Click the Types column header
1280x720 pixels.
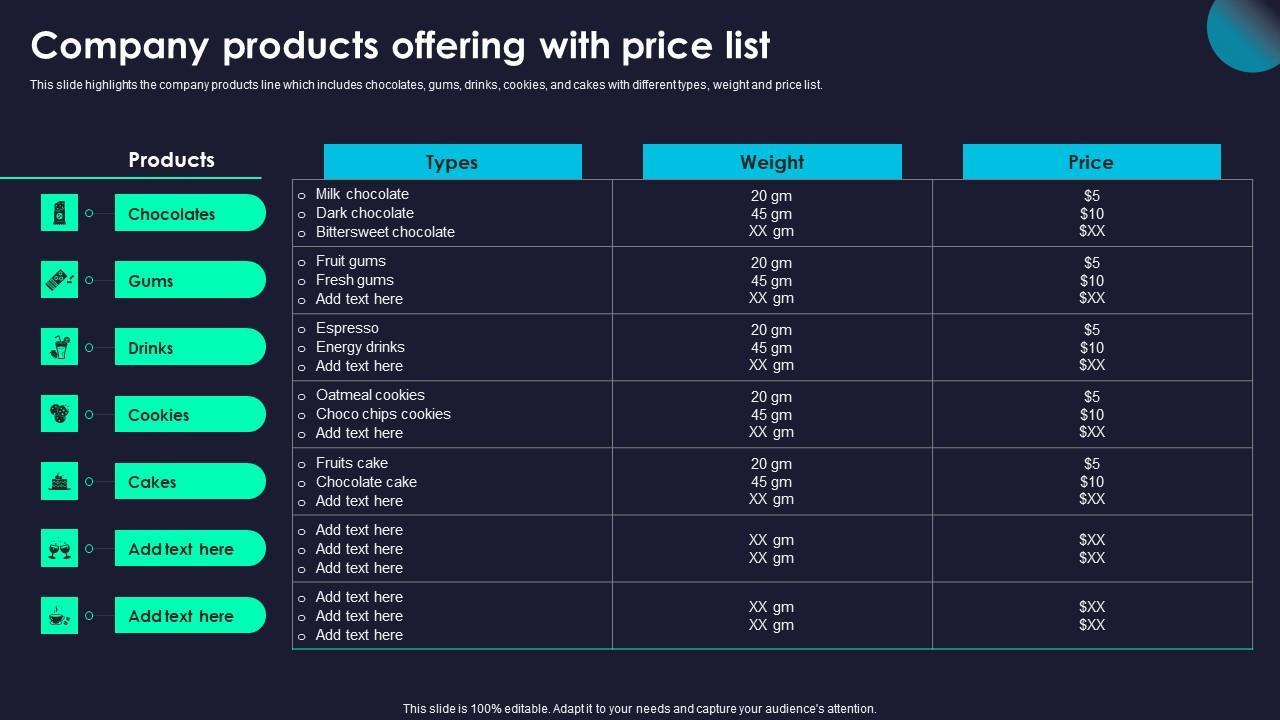tap(452, 162)
